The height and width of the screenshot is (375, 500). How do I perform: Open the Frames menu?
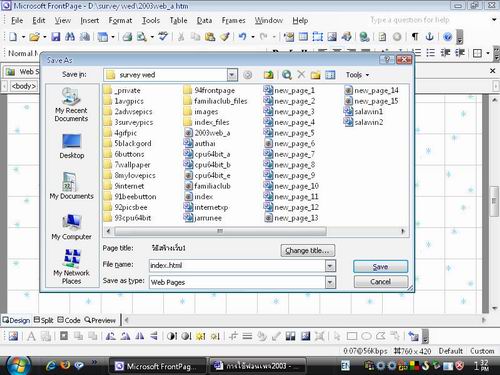click(233, 20)
